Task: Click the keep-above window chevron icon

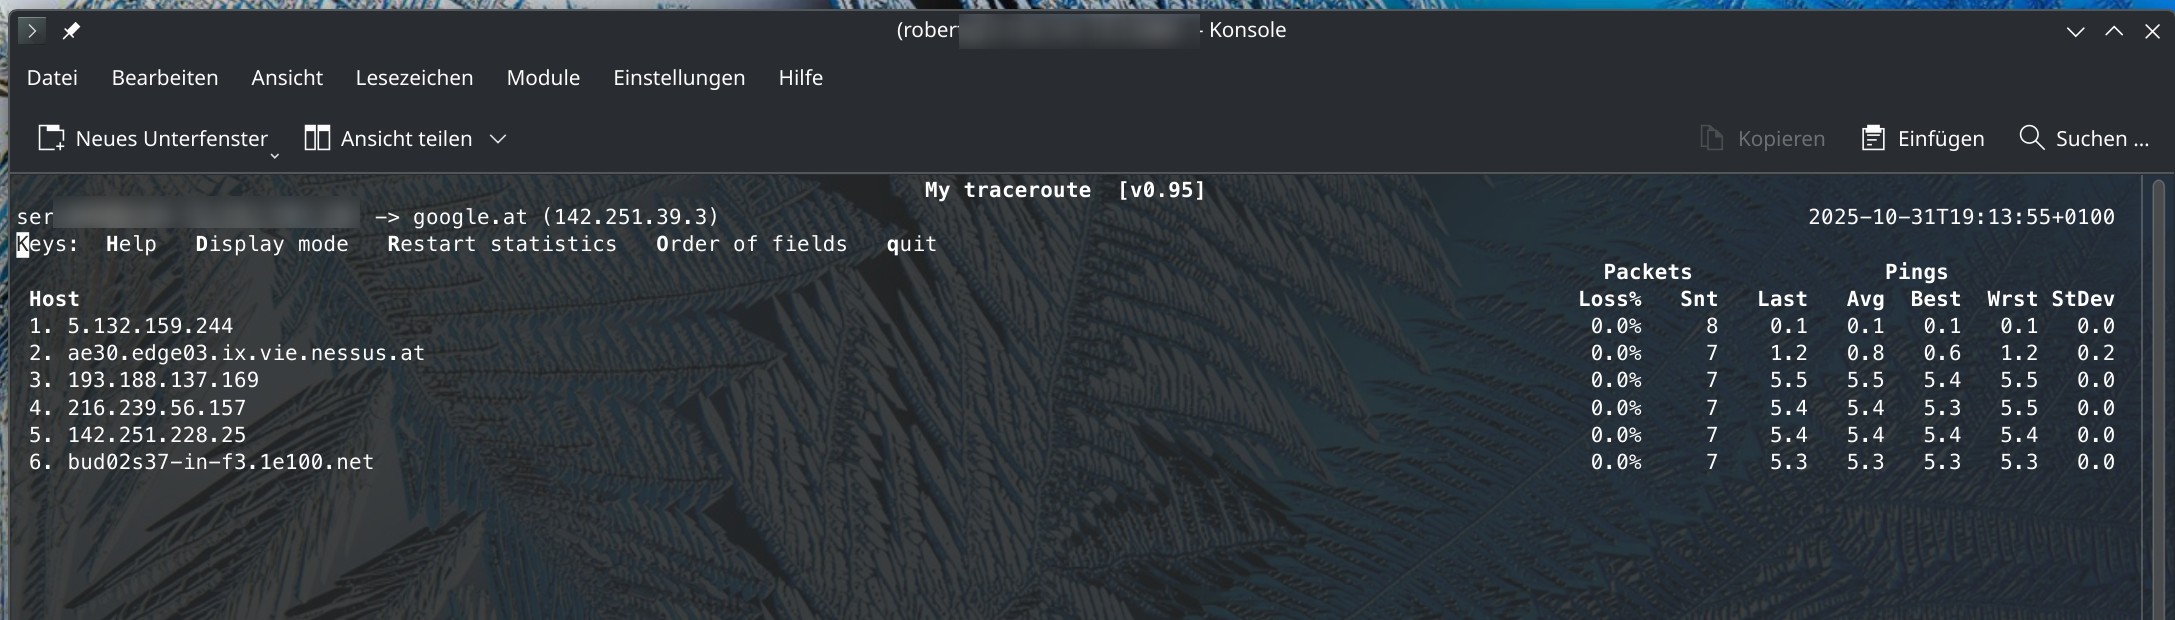Action: [x=2114, y=31]
